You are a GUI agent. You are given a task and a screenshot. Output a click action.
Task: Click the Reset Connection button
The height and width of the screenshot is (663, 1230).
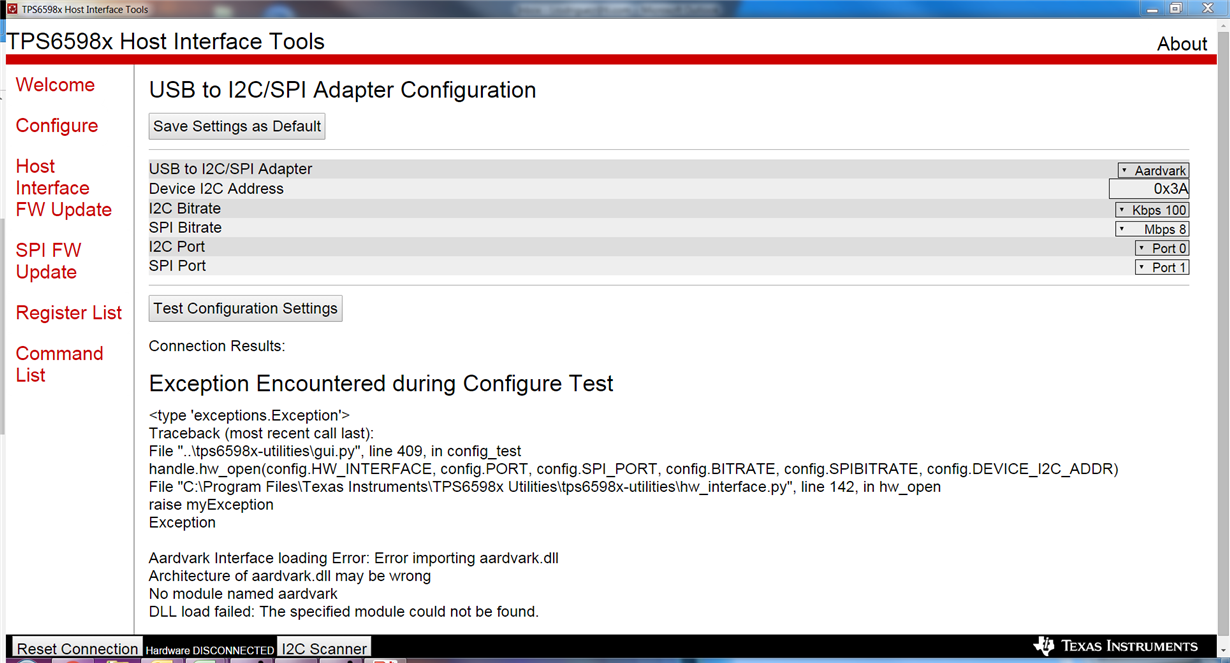pos(77,648)
